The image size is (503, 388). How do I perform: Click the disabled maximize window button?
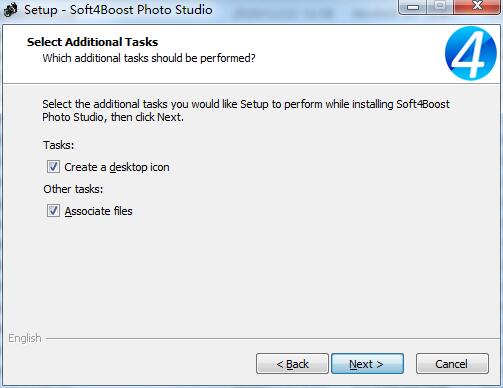[440, 7]
